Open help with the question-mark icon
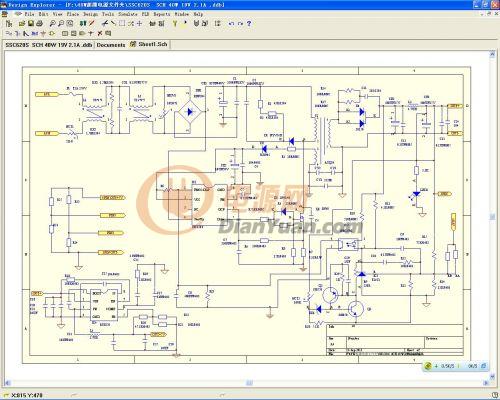Viewport: 500px width, 400px height. [249, 23]
